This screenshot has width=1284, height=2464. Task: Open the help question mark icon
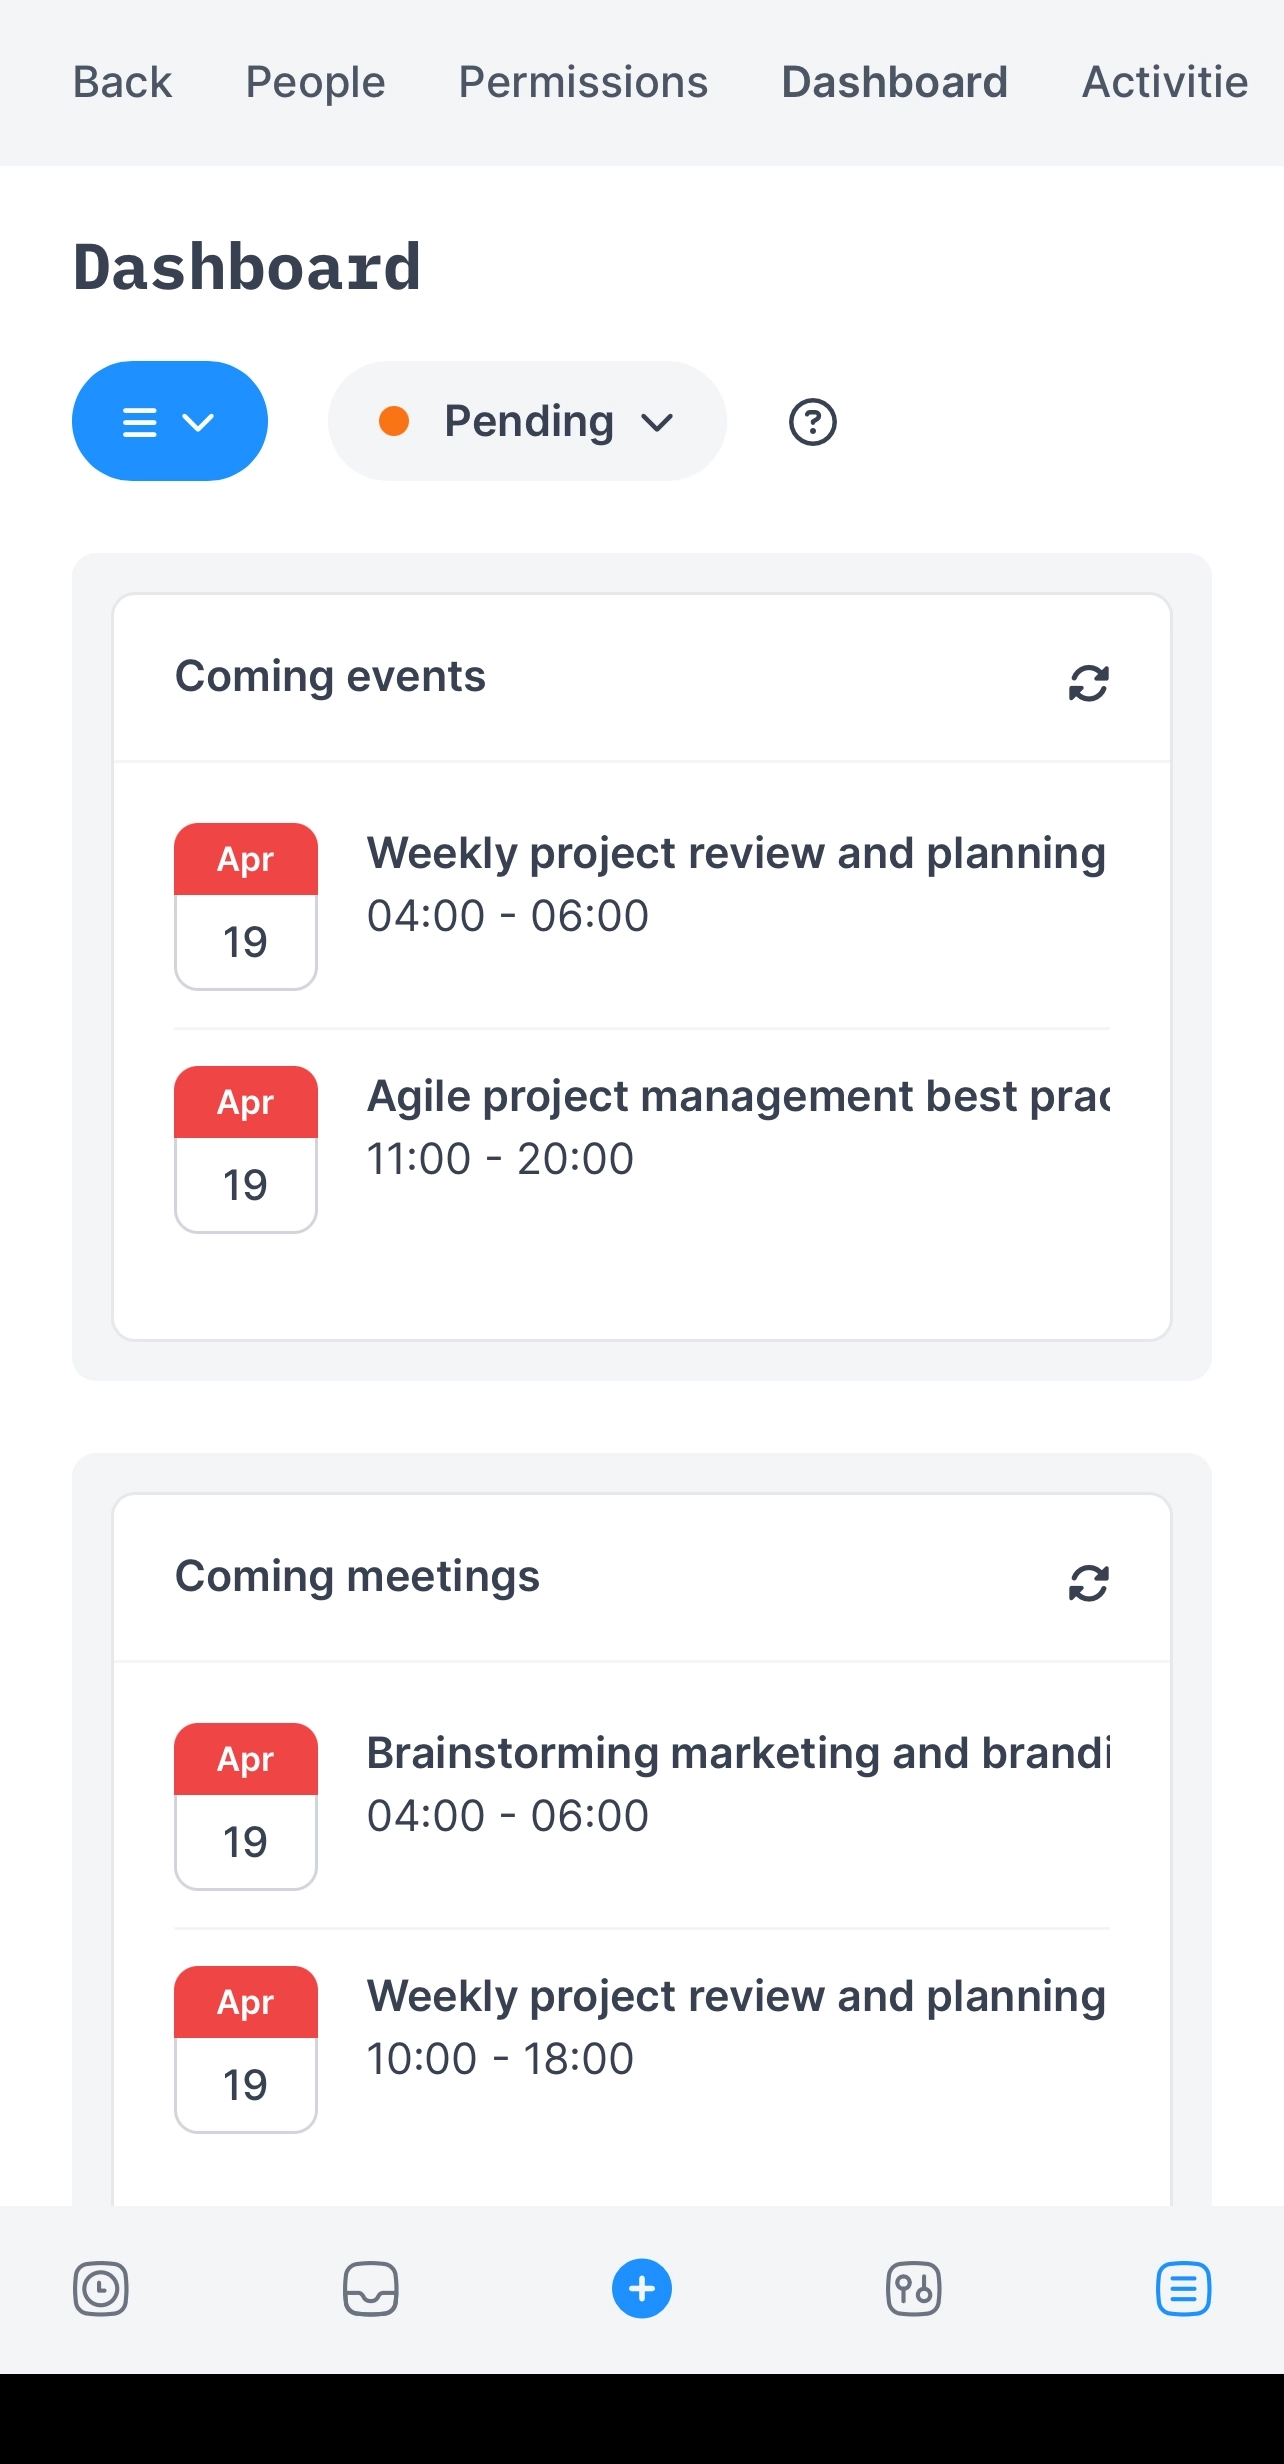coord(812,422)
